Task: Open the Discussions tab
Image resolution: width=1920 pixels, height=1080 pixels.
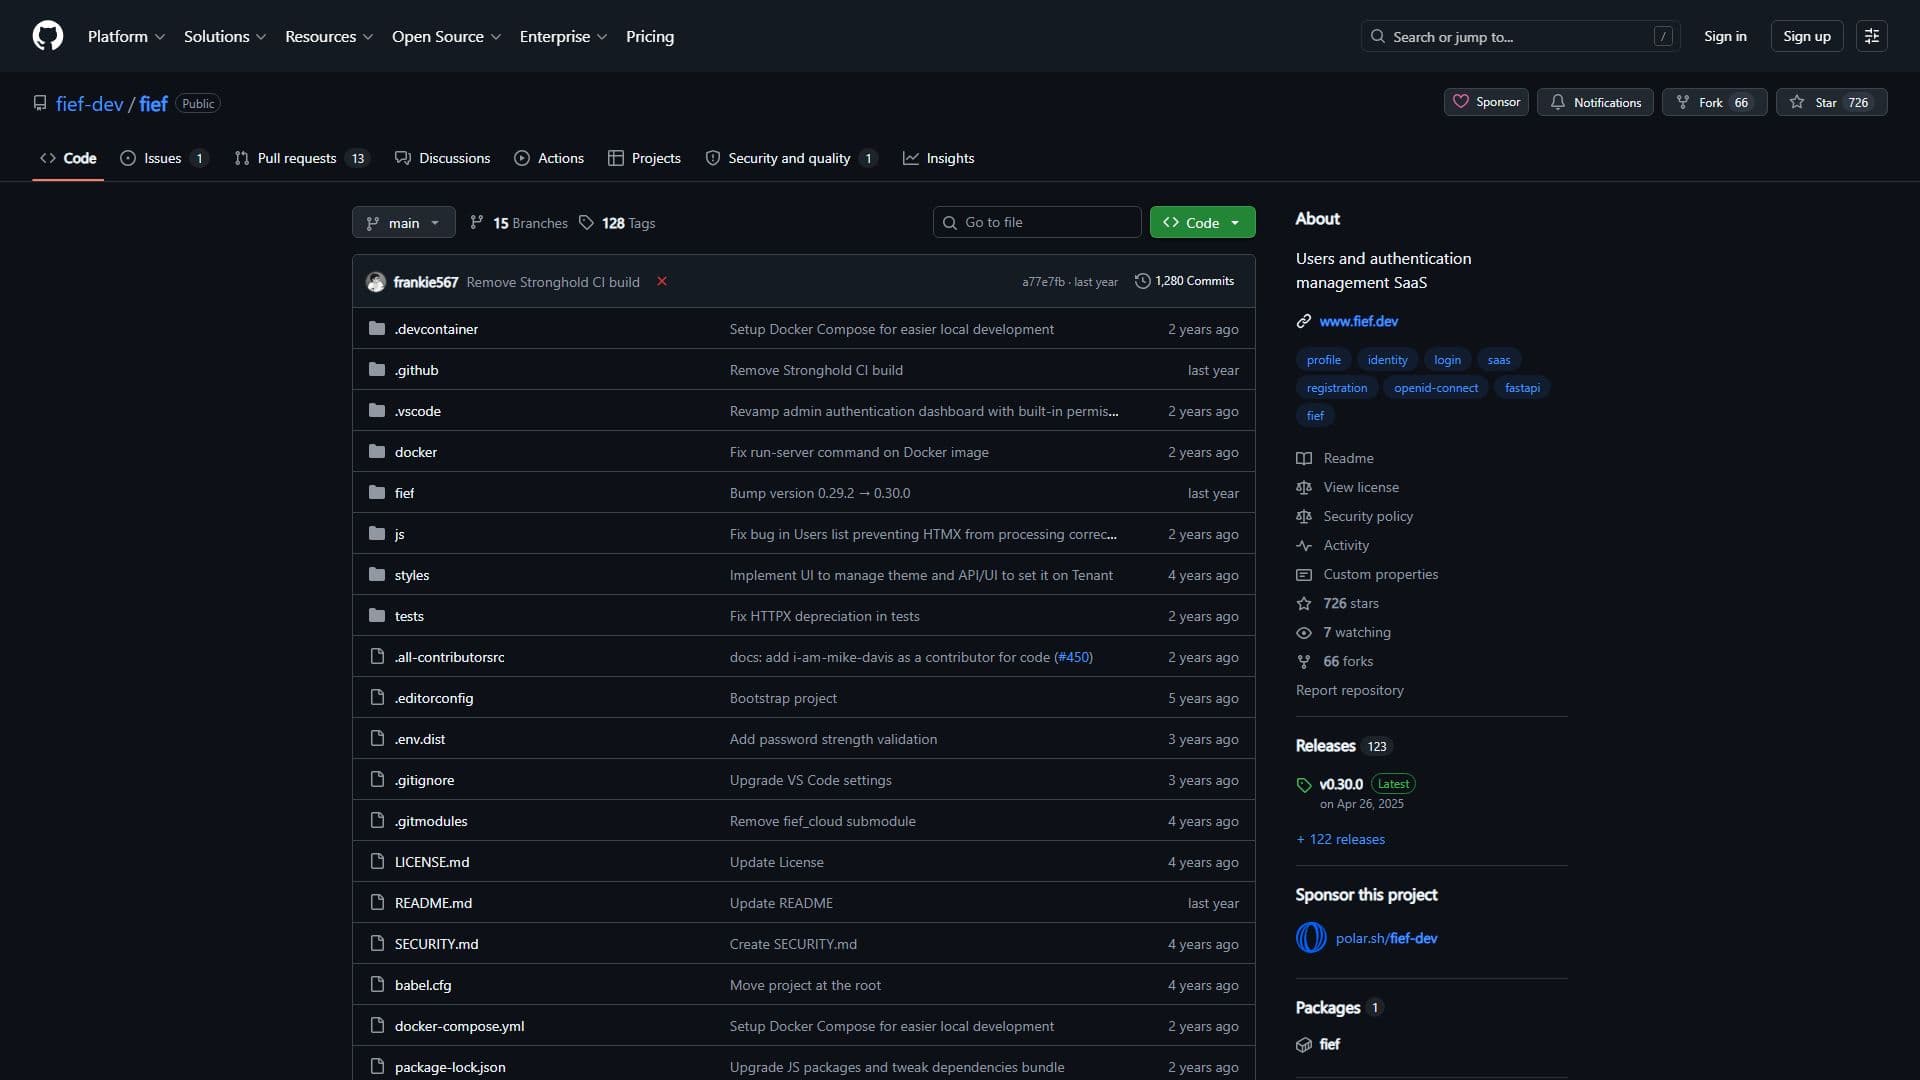Action: pyautogui.click(x=442, y=158)
